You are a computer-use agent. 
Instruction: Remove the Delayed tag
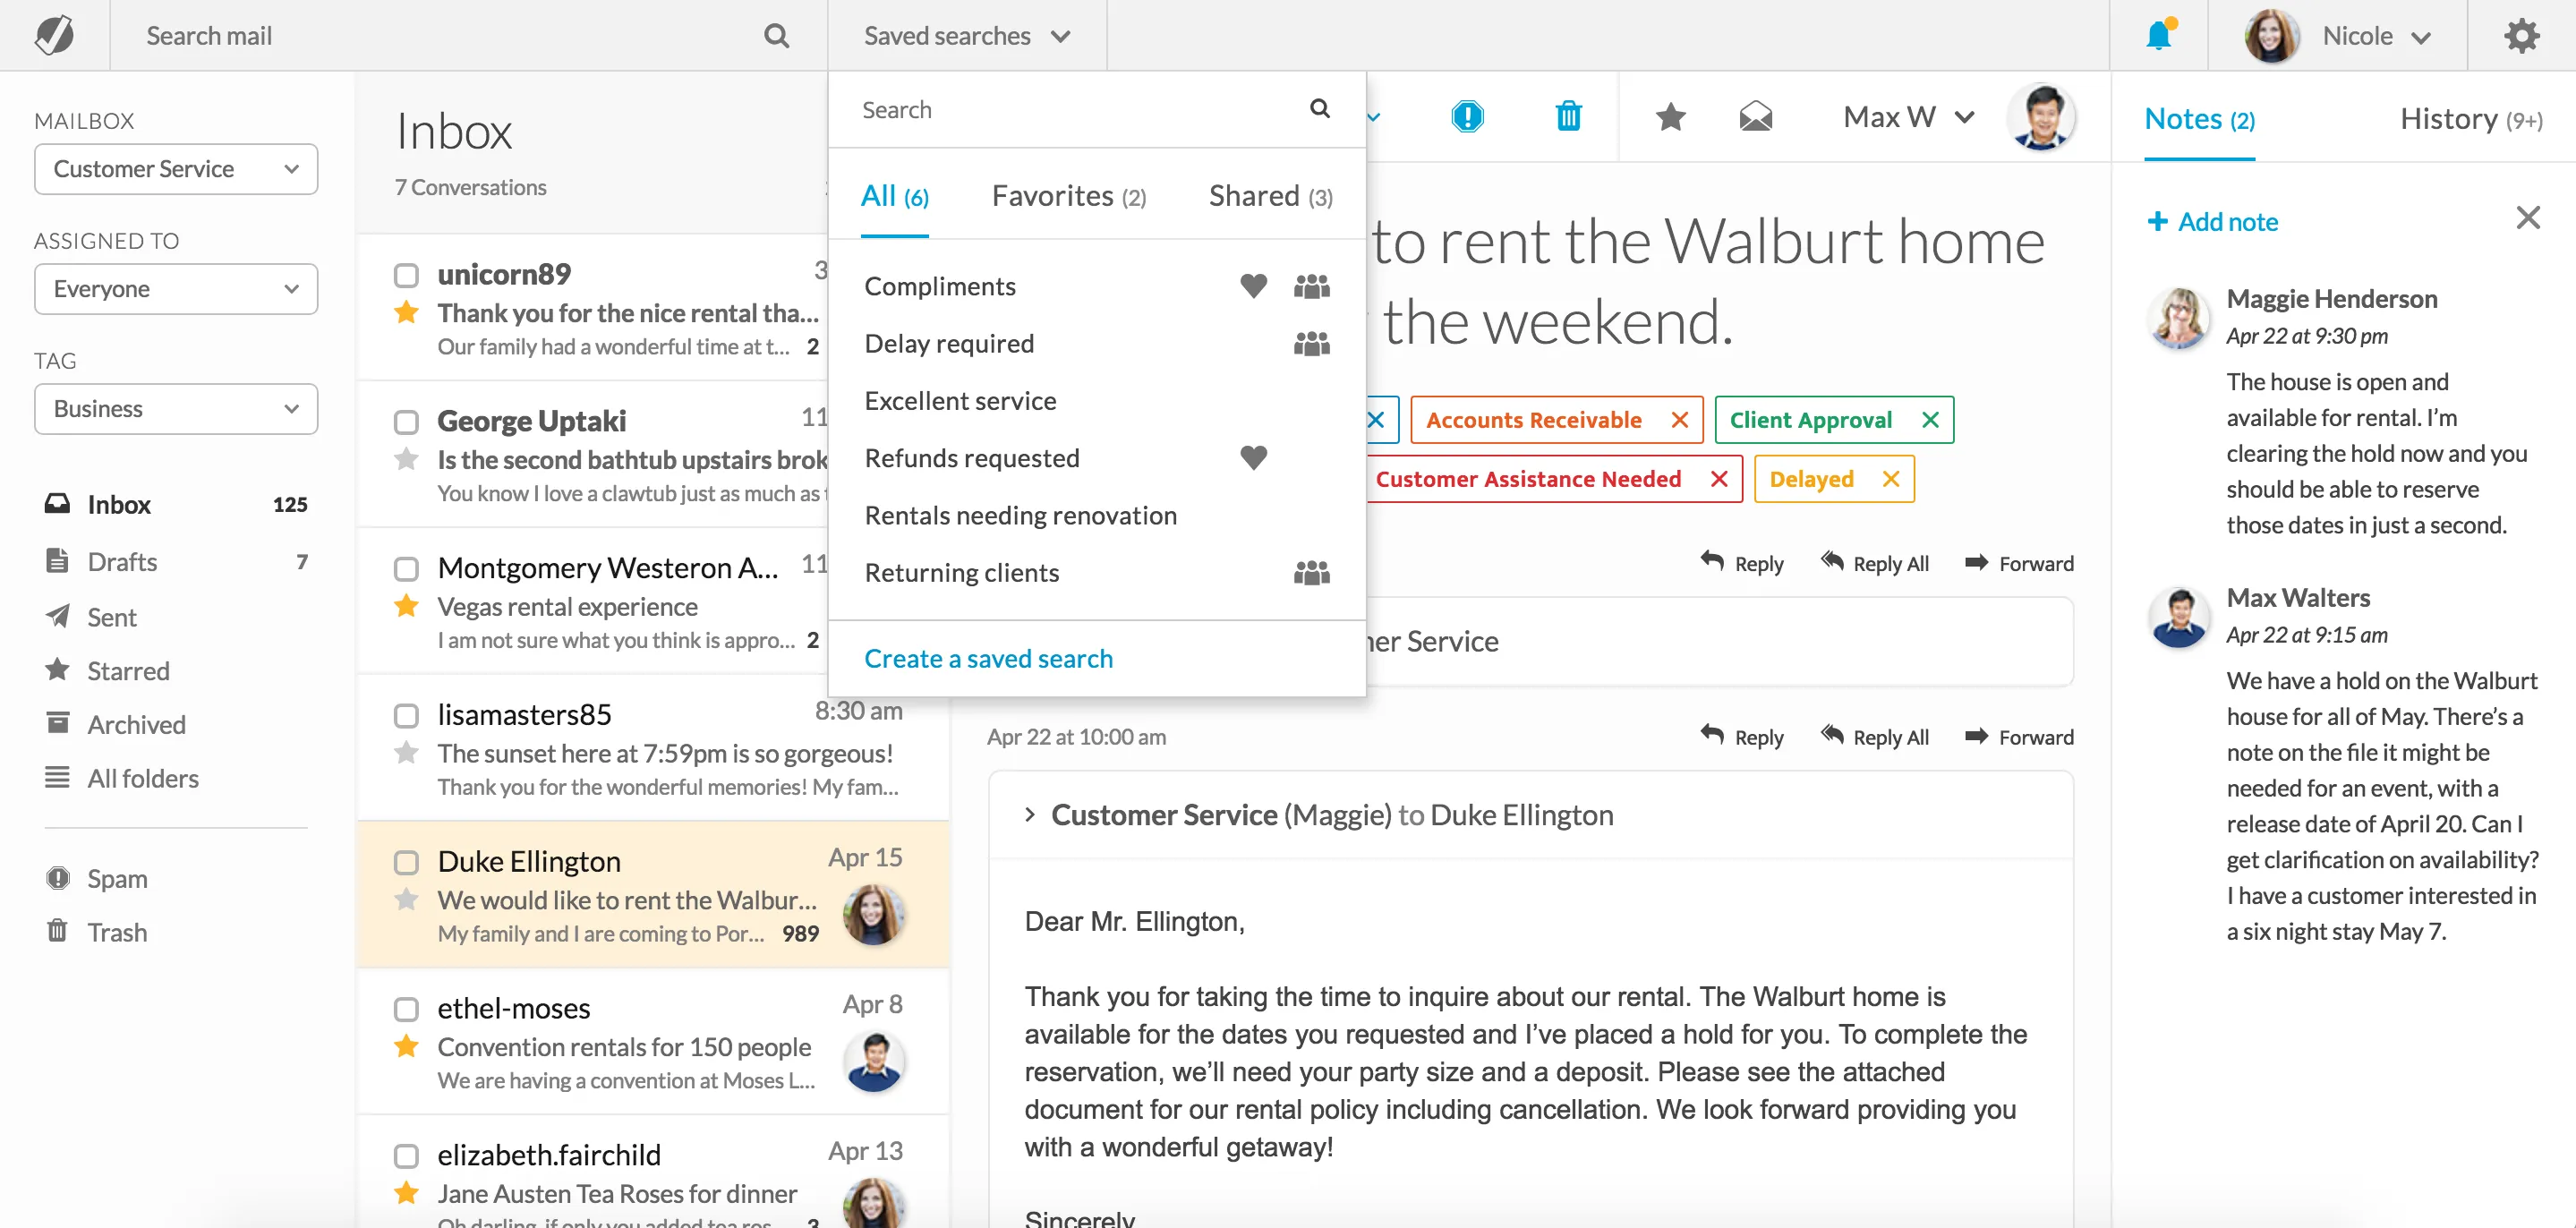1890,479
